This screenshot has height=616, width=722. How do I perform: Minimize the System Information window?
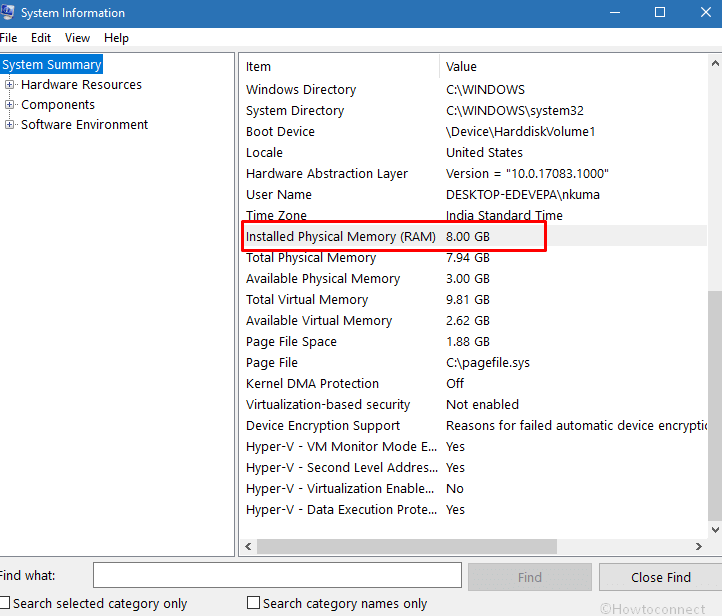615,12
